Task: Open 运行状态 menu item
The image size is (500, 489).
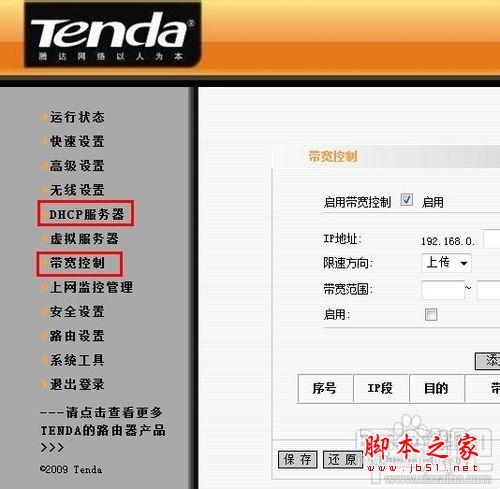Action: tap(77, 117)
